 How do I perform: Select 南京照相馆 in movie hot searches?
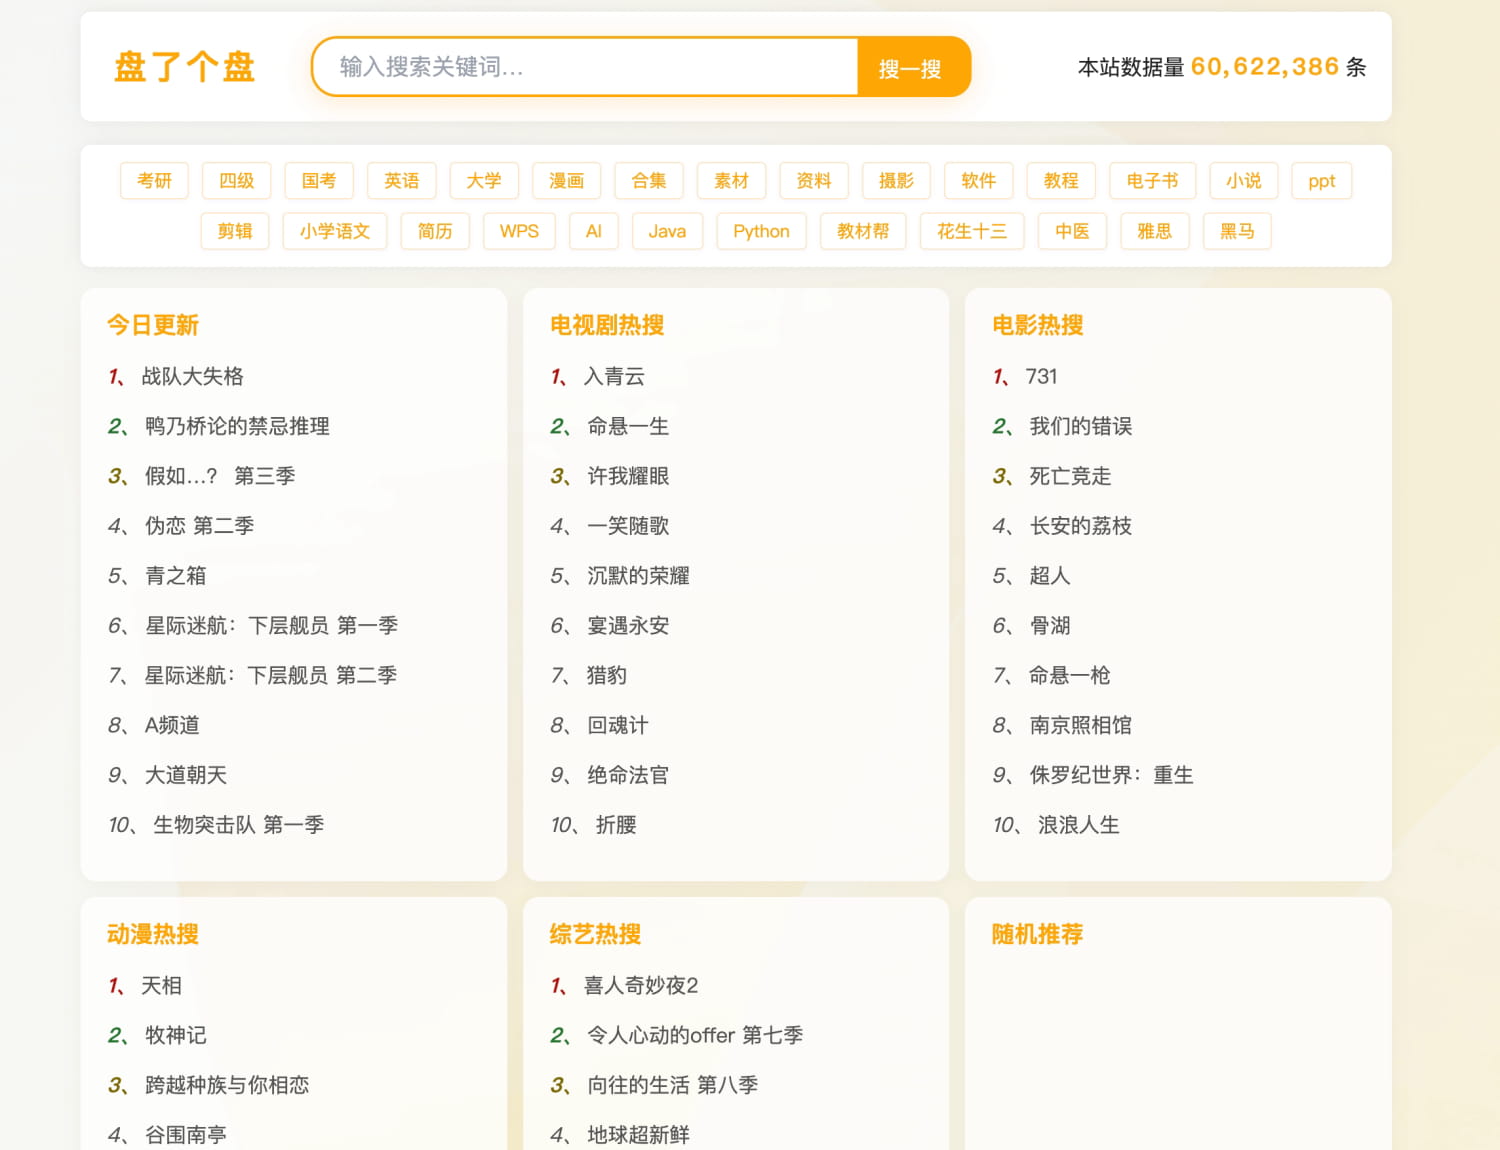[1080, 725]
